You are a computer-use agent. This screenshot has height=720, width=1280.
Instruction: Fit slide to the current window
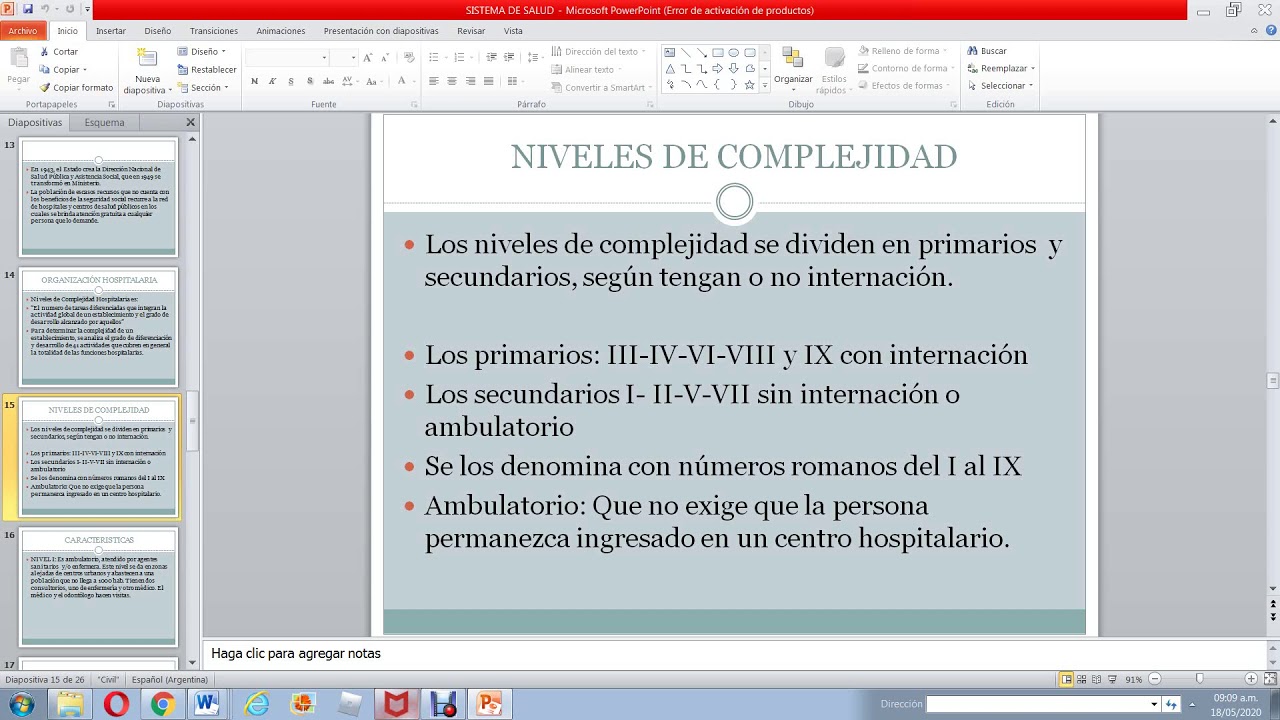[x=1268, y=680]
